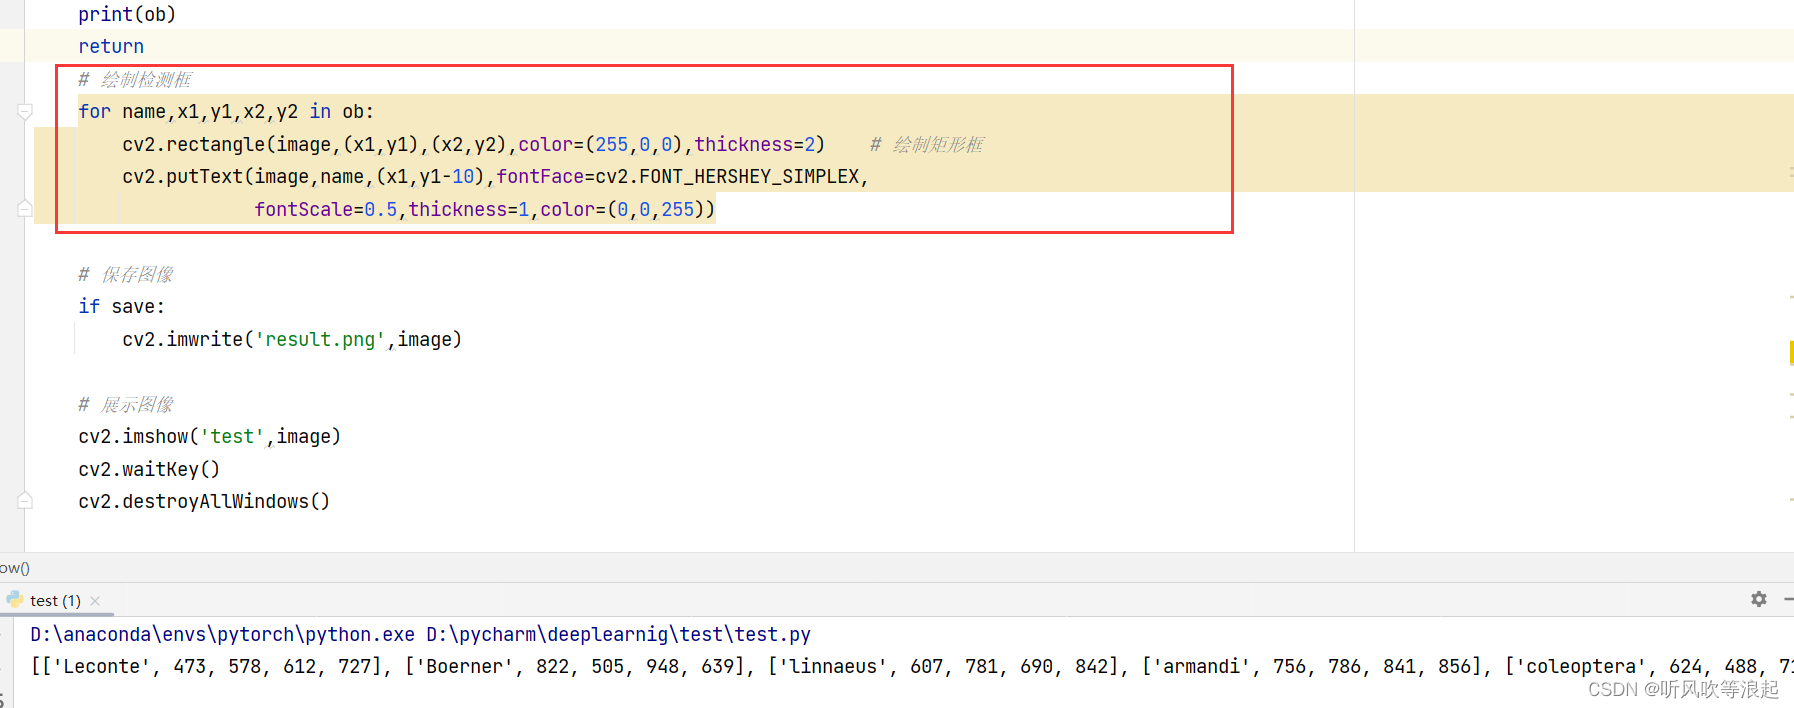Click 'result.png' string in code

(x=320, y=340)
